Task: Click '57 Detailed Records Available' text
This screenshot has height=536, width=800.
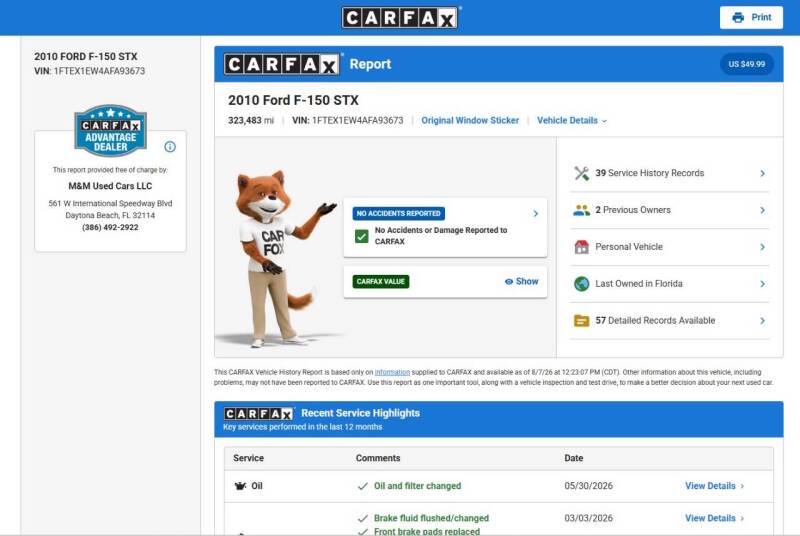Action: (x=655, y=321)
